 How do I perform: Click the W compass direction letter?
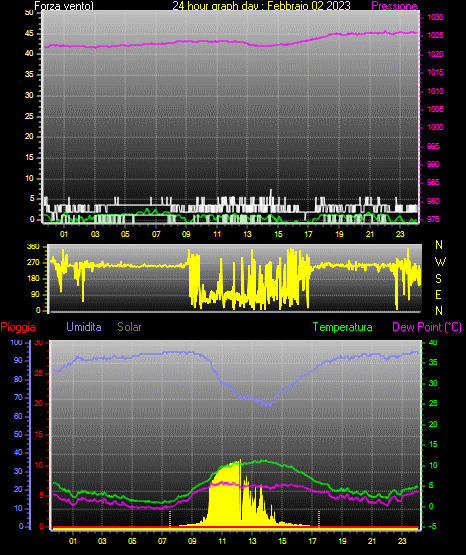[x=440, y=262]
